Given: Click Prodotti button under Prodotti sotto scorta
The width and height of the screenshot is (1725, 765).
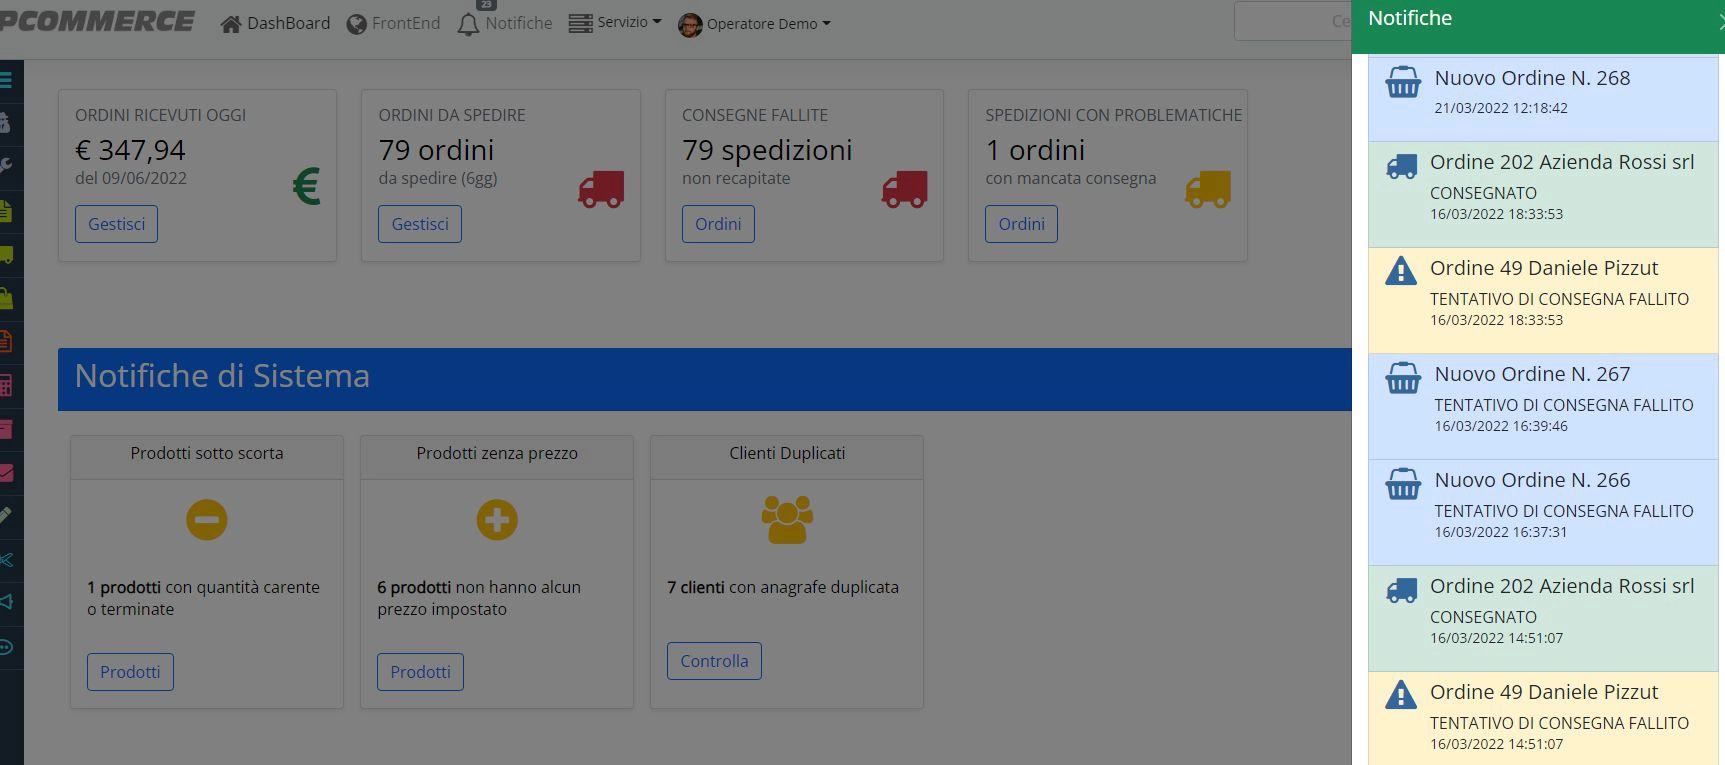Looking at the screenshot, I should [x=130, y=672].
